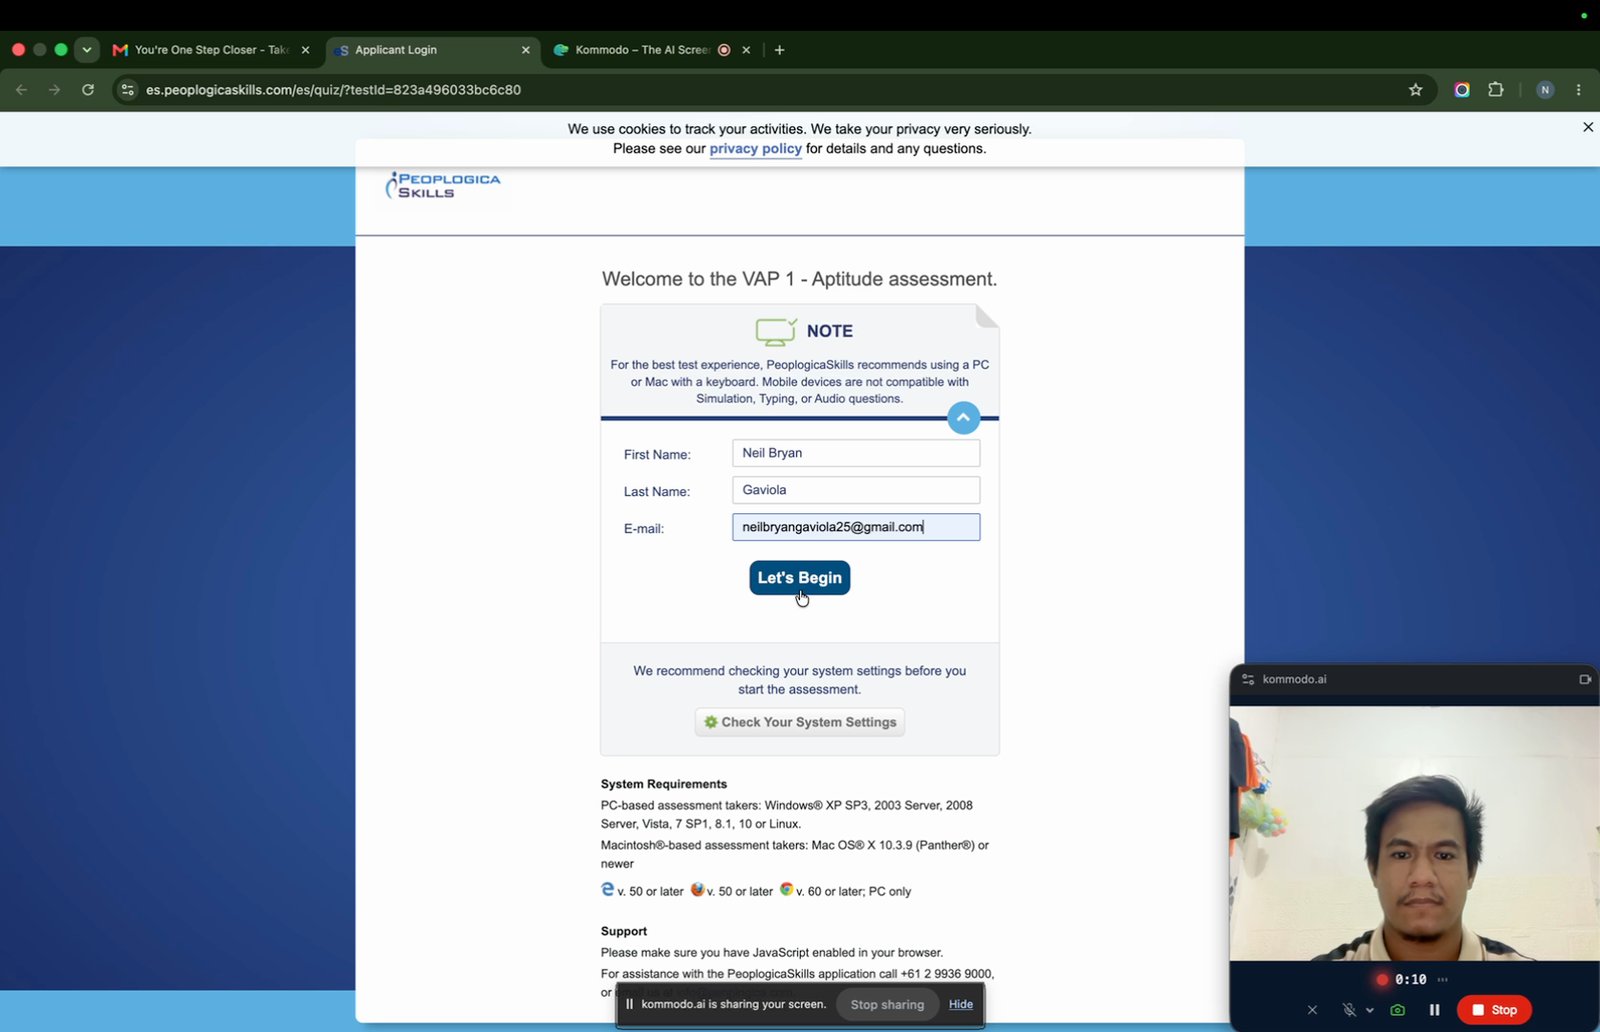
Task: Follow the privacy policy link
Action: point(755,148)
